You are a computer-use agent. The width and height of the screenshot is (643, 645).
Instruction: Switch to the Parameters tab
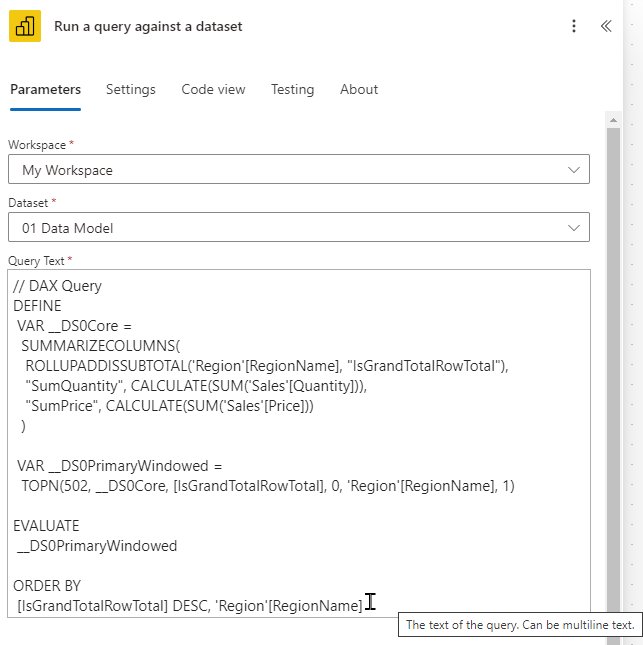tap(45, 89)
